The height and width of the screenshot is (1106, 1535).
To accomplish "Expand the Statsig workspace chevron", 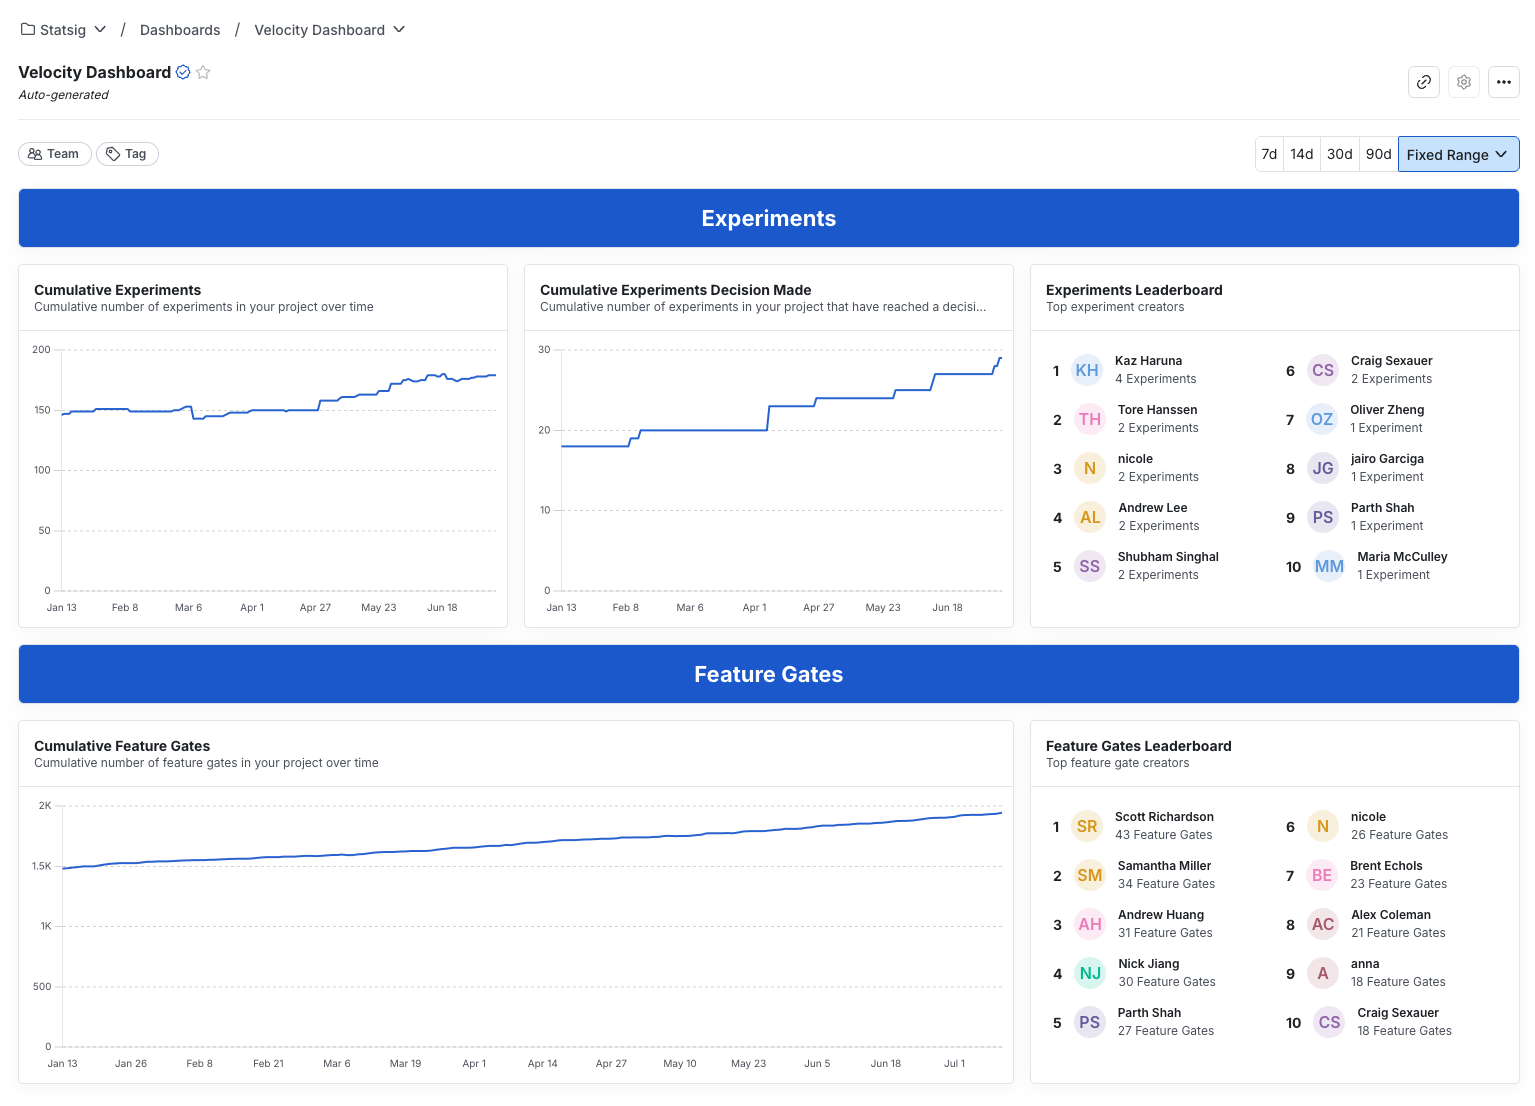I will tap(101, 29).
